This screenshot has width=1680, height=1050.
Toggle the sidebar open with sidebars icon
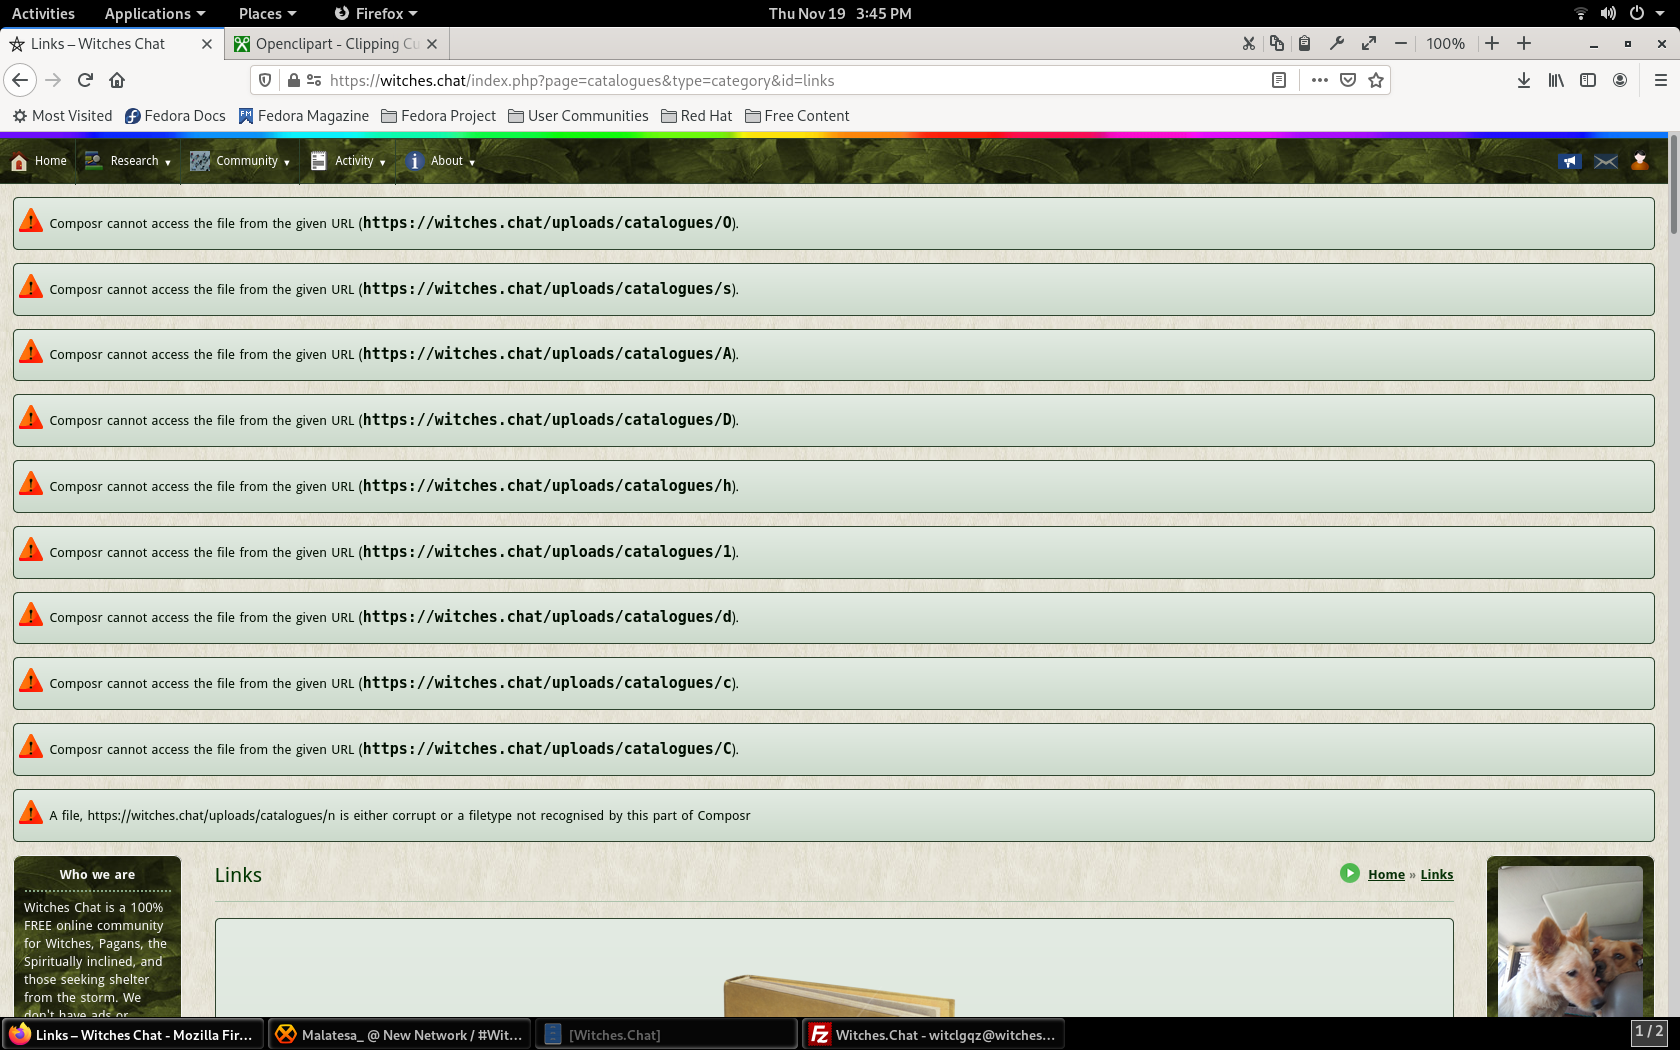[x=1588, y=80]
